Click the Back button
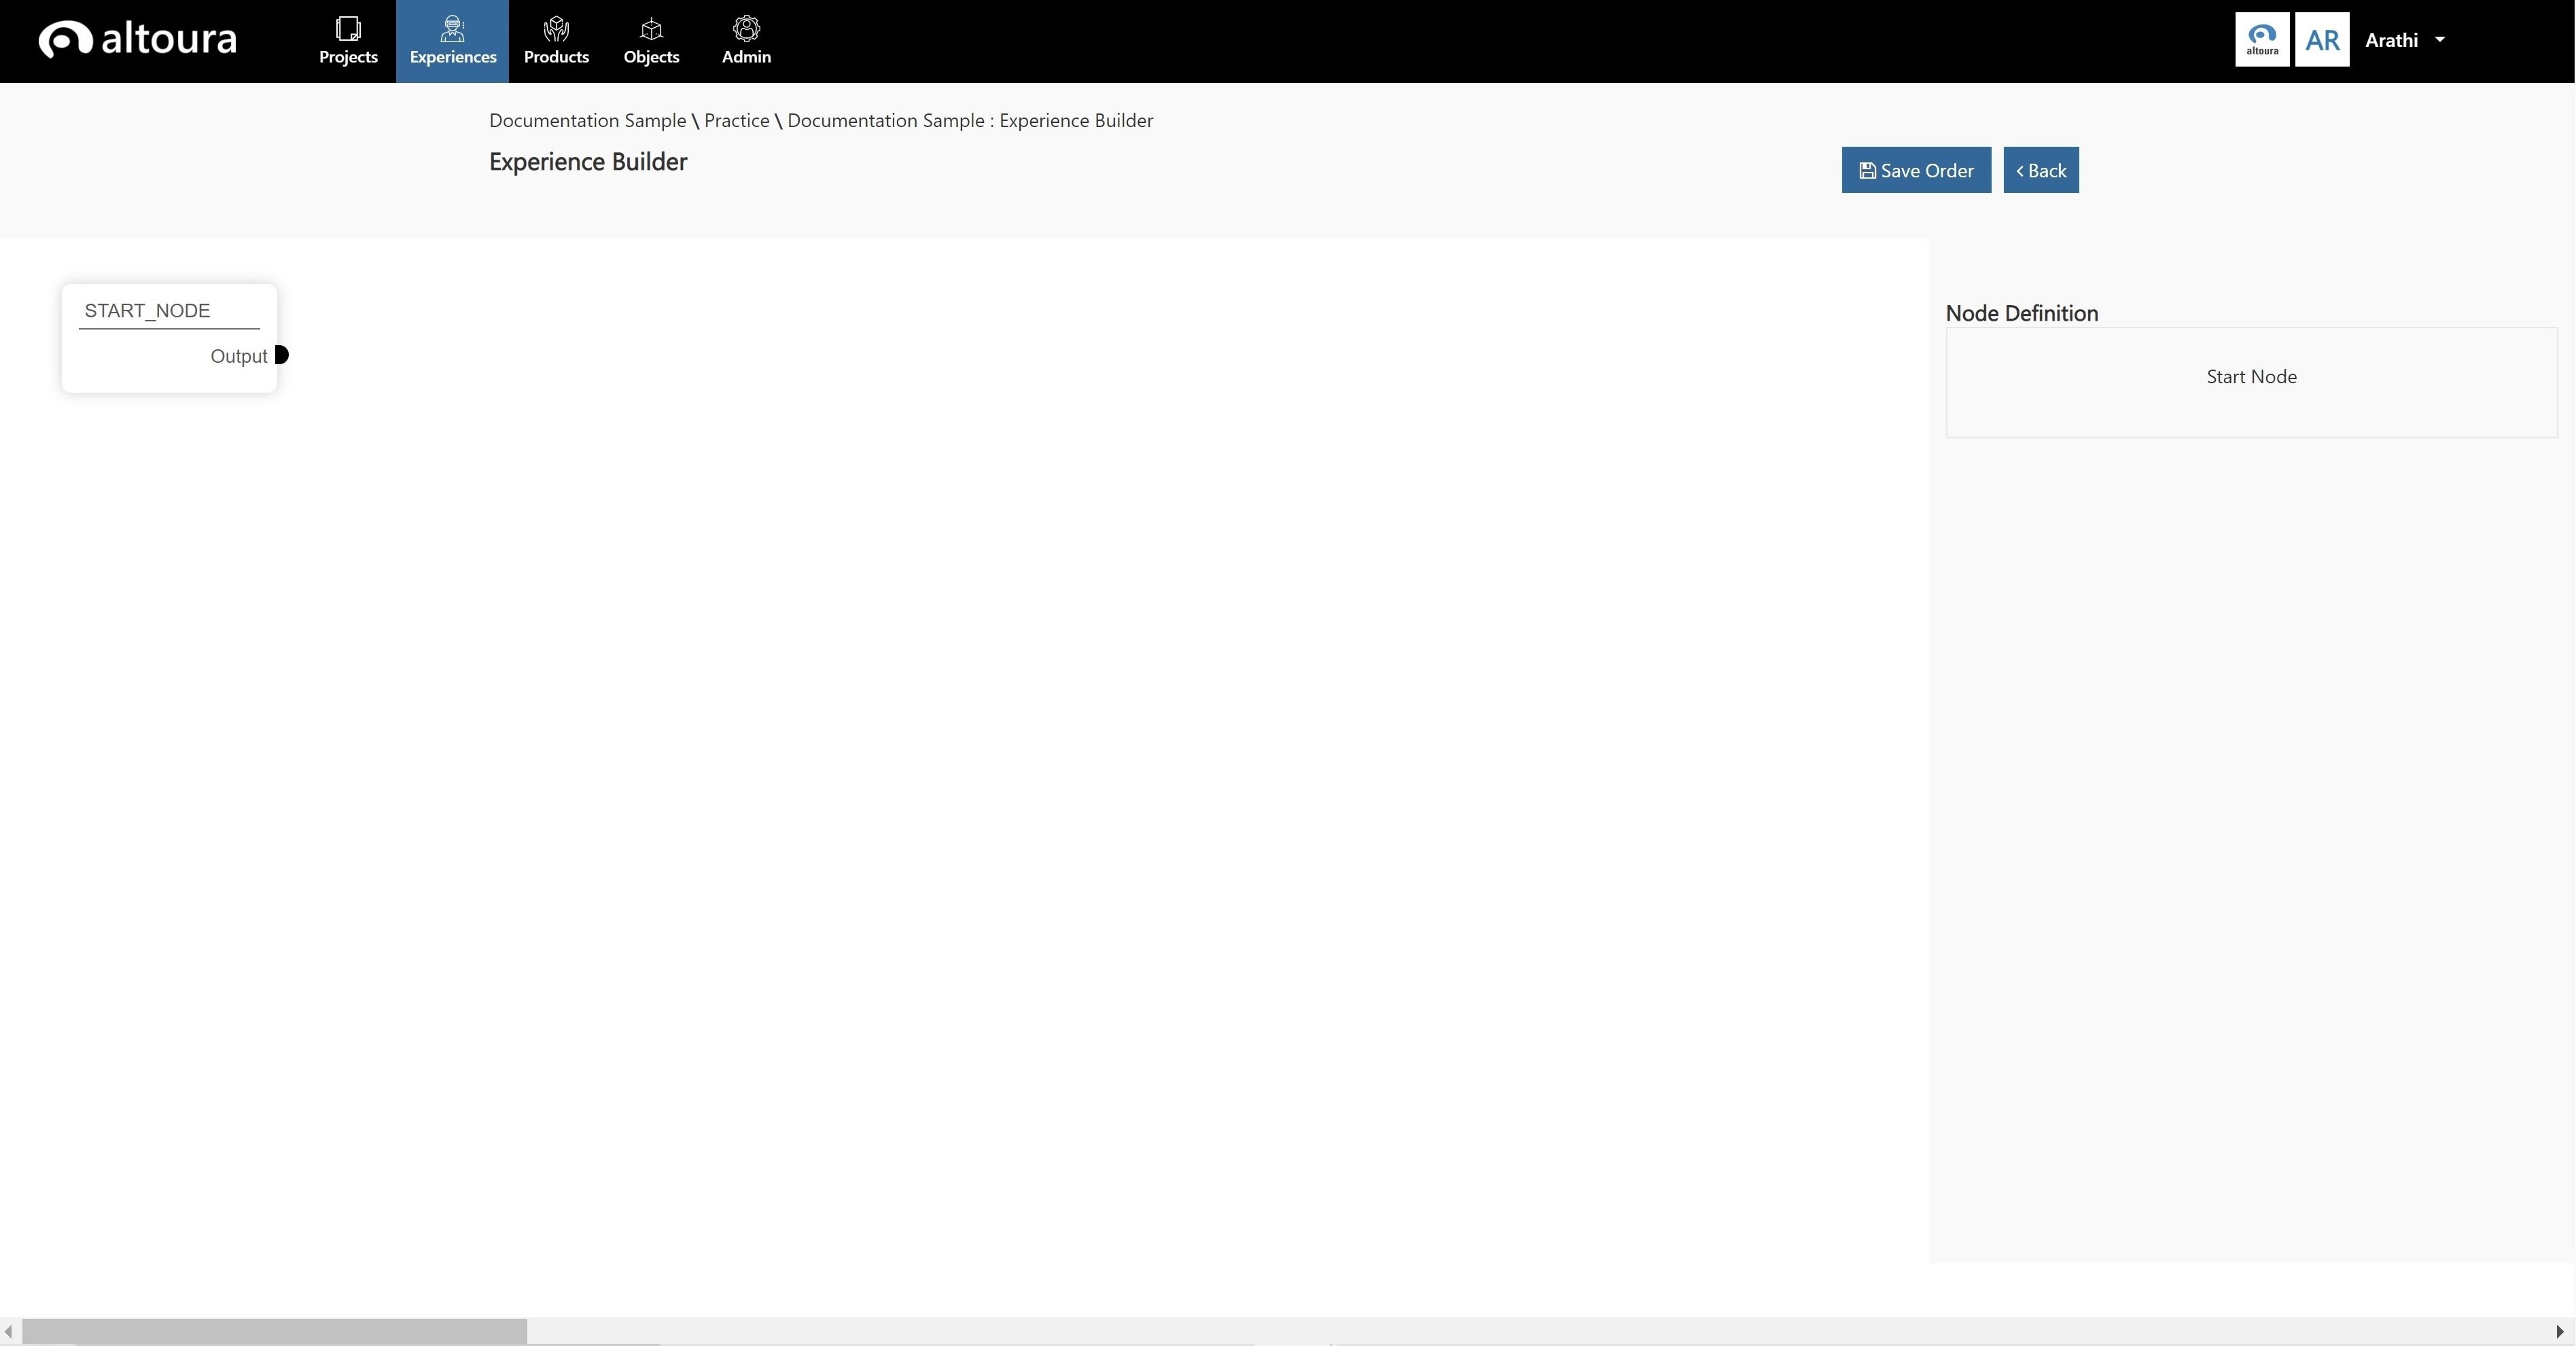Viewport: 2576px width, 1346px height. coord(2041,170)
